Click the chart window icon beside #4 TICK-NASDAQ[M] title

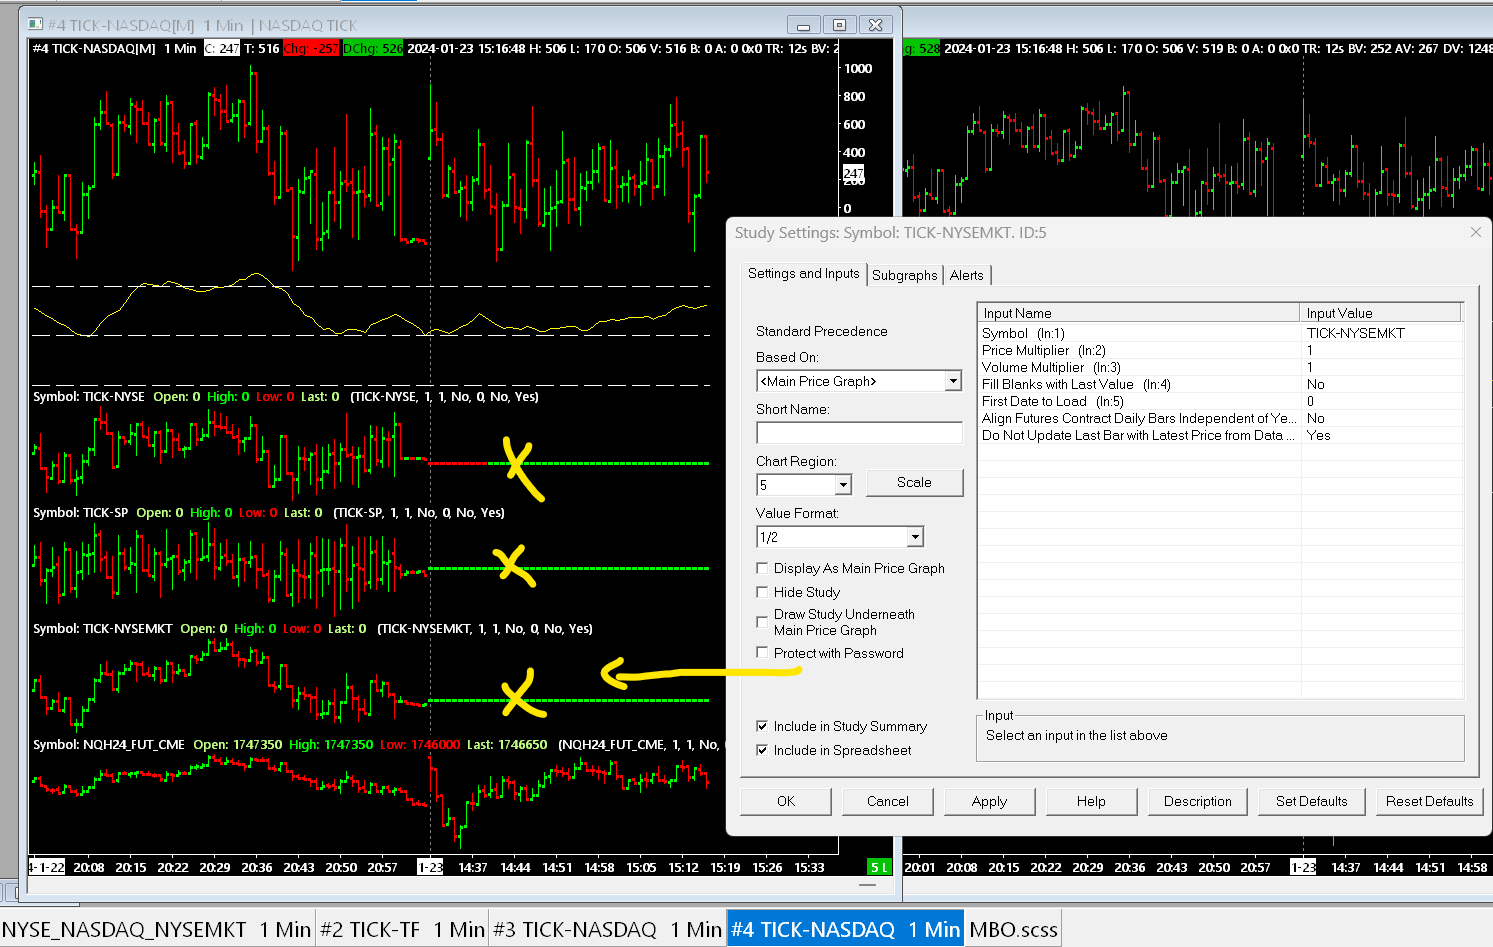35,25
